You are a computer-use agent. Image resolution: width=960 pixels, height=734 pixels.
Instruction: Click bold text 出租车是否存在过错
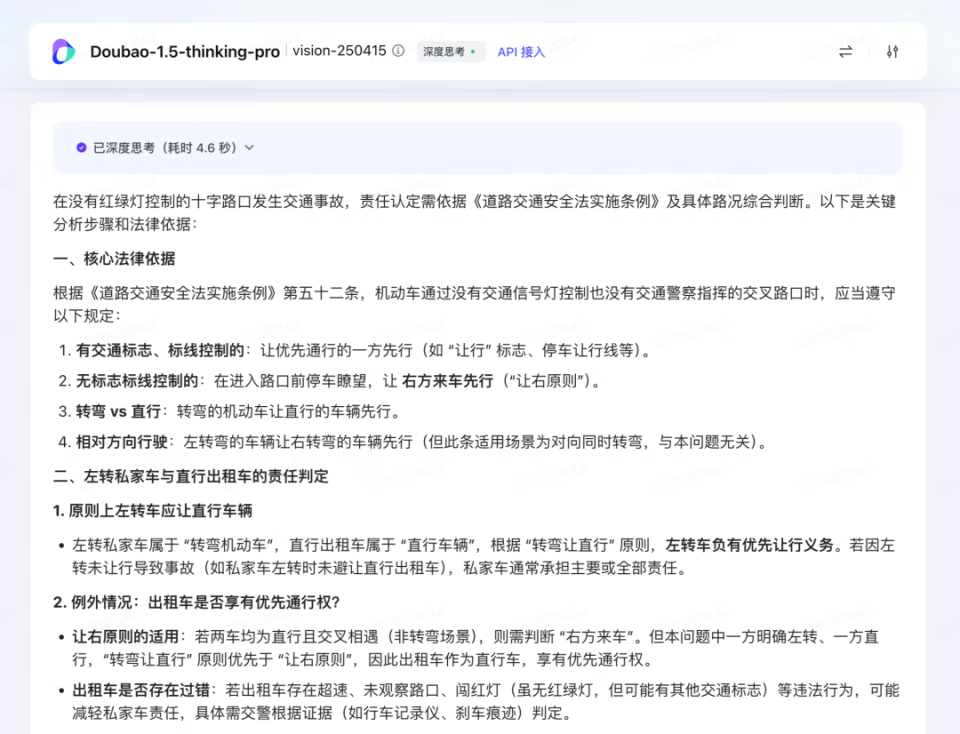[141, 691]
